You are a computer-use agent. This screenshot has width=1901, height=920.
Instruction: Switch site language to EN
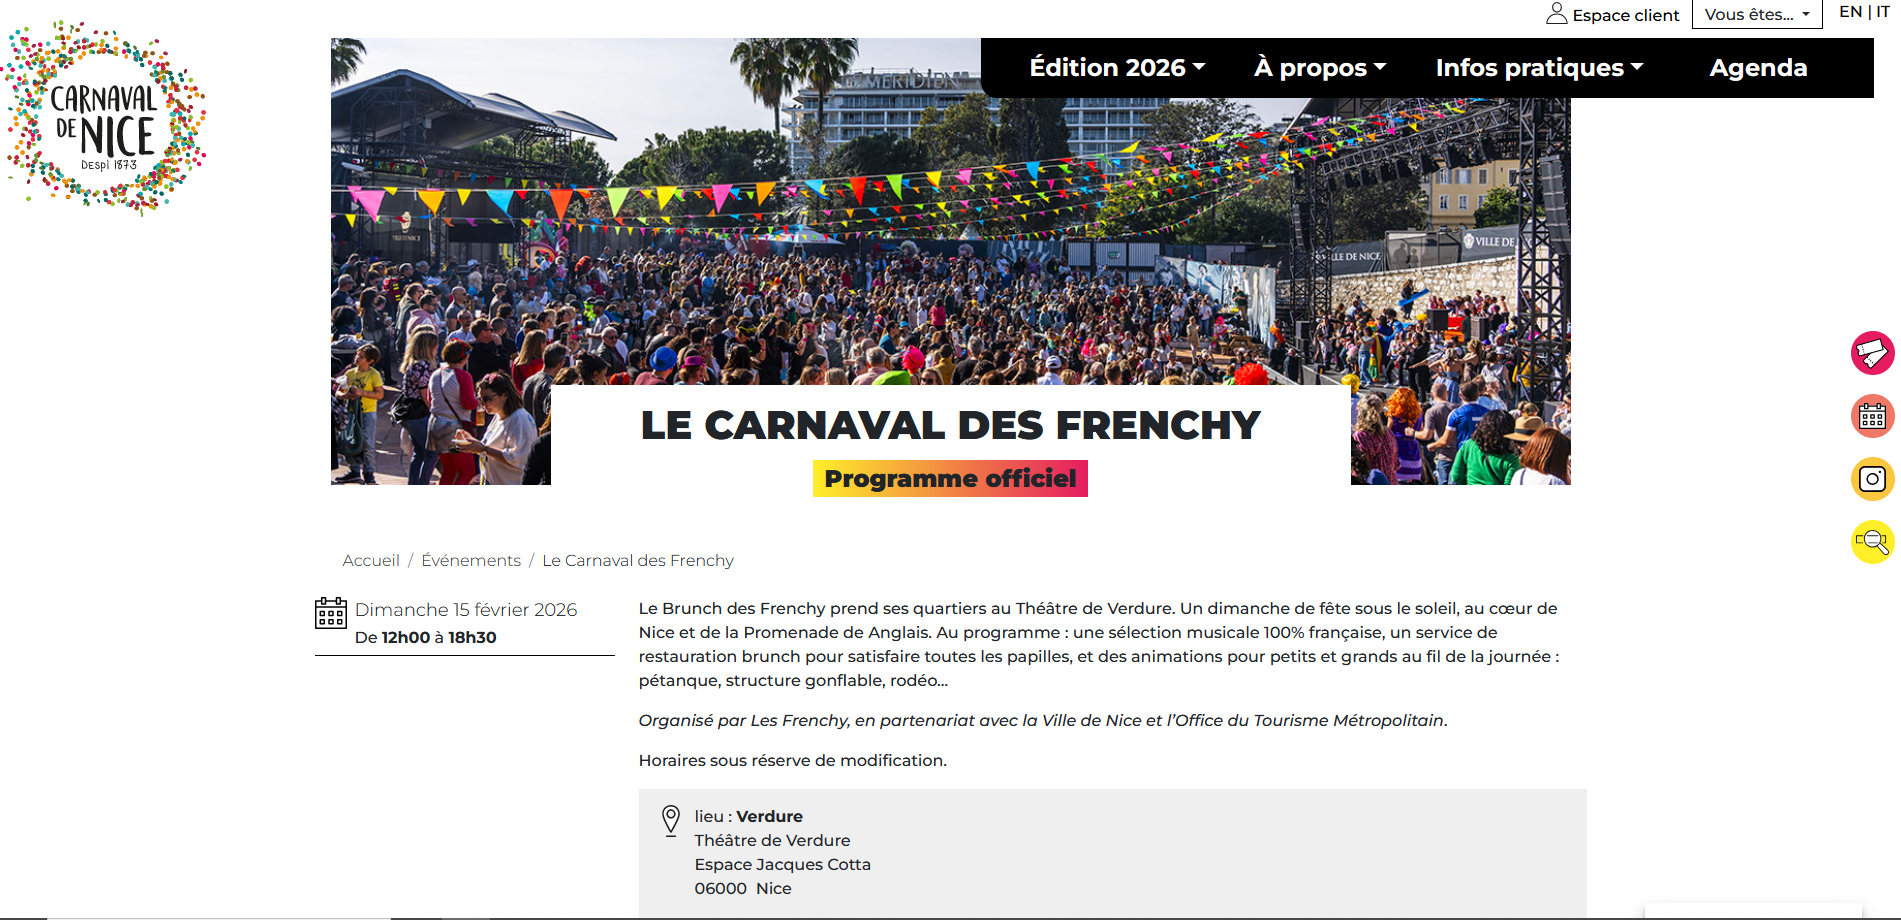coord(1850,12)
